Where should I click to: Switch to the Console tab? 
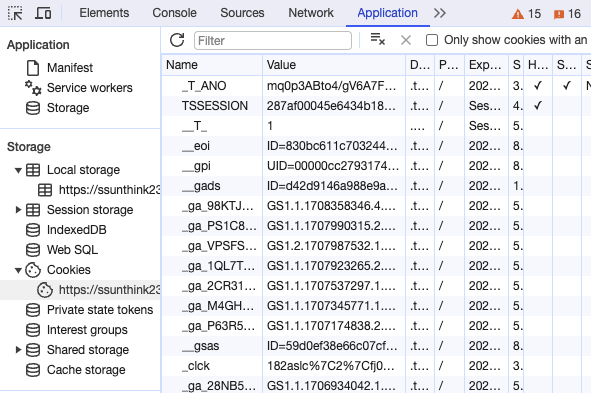[175, 13]
